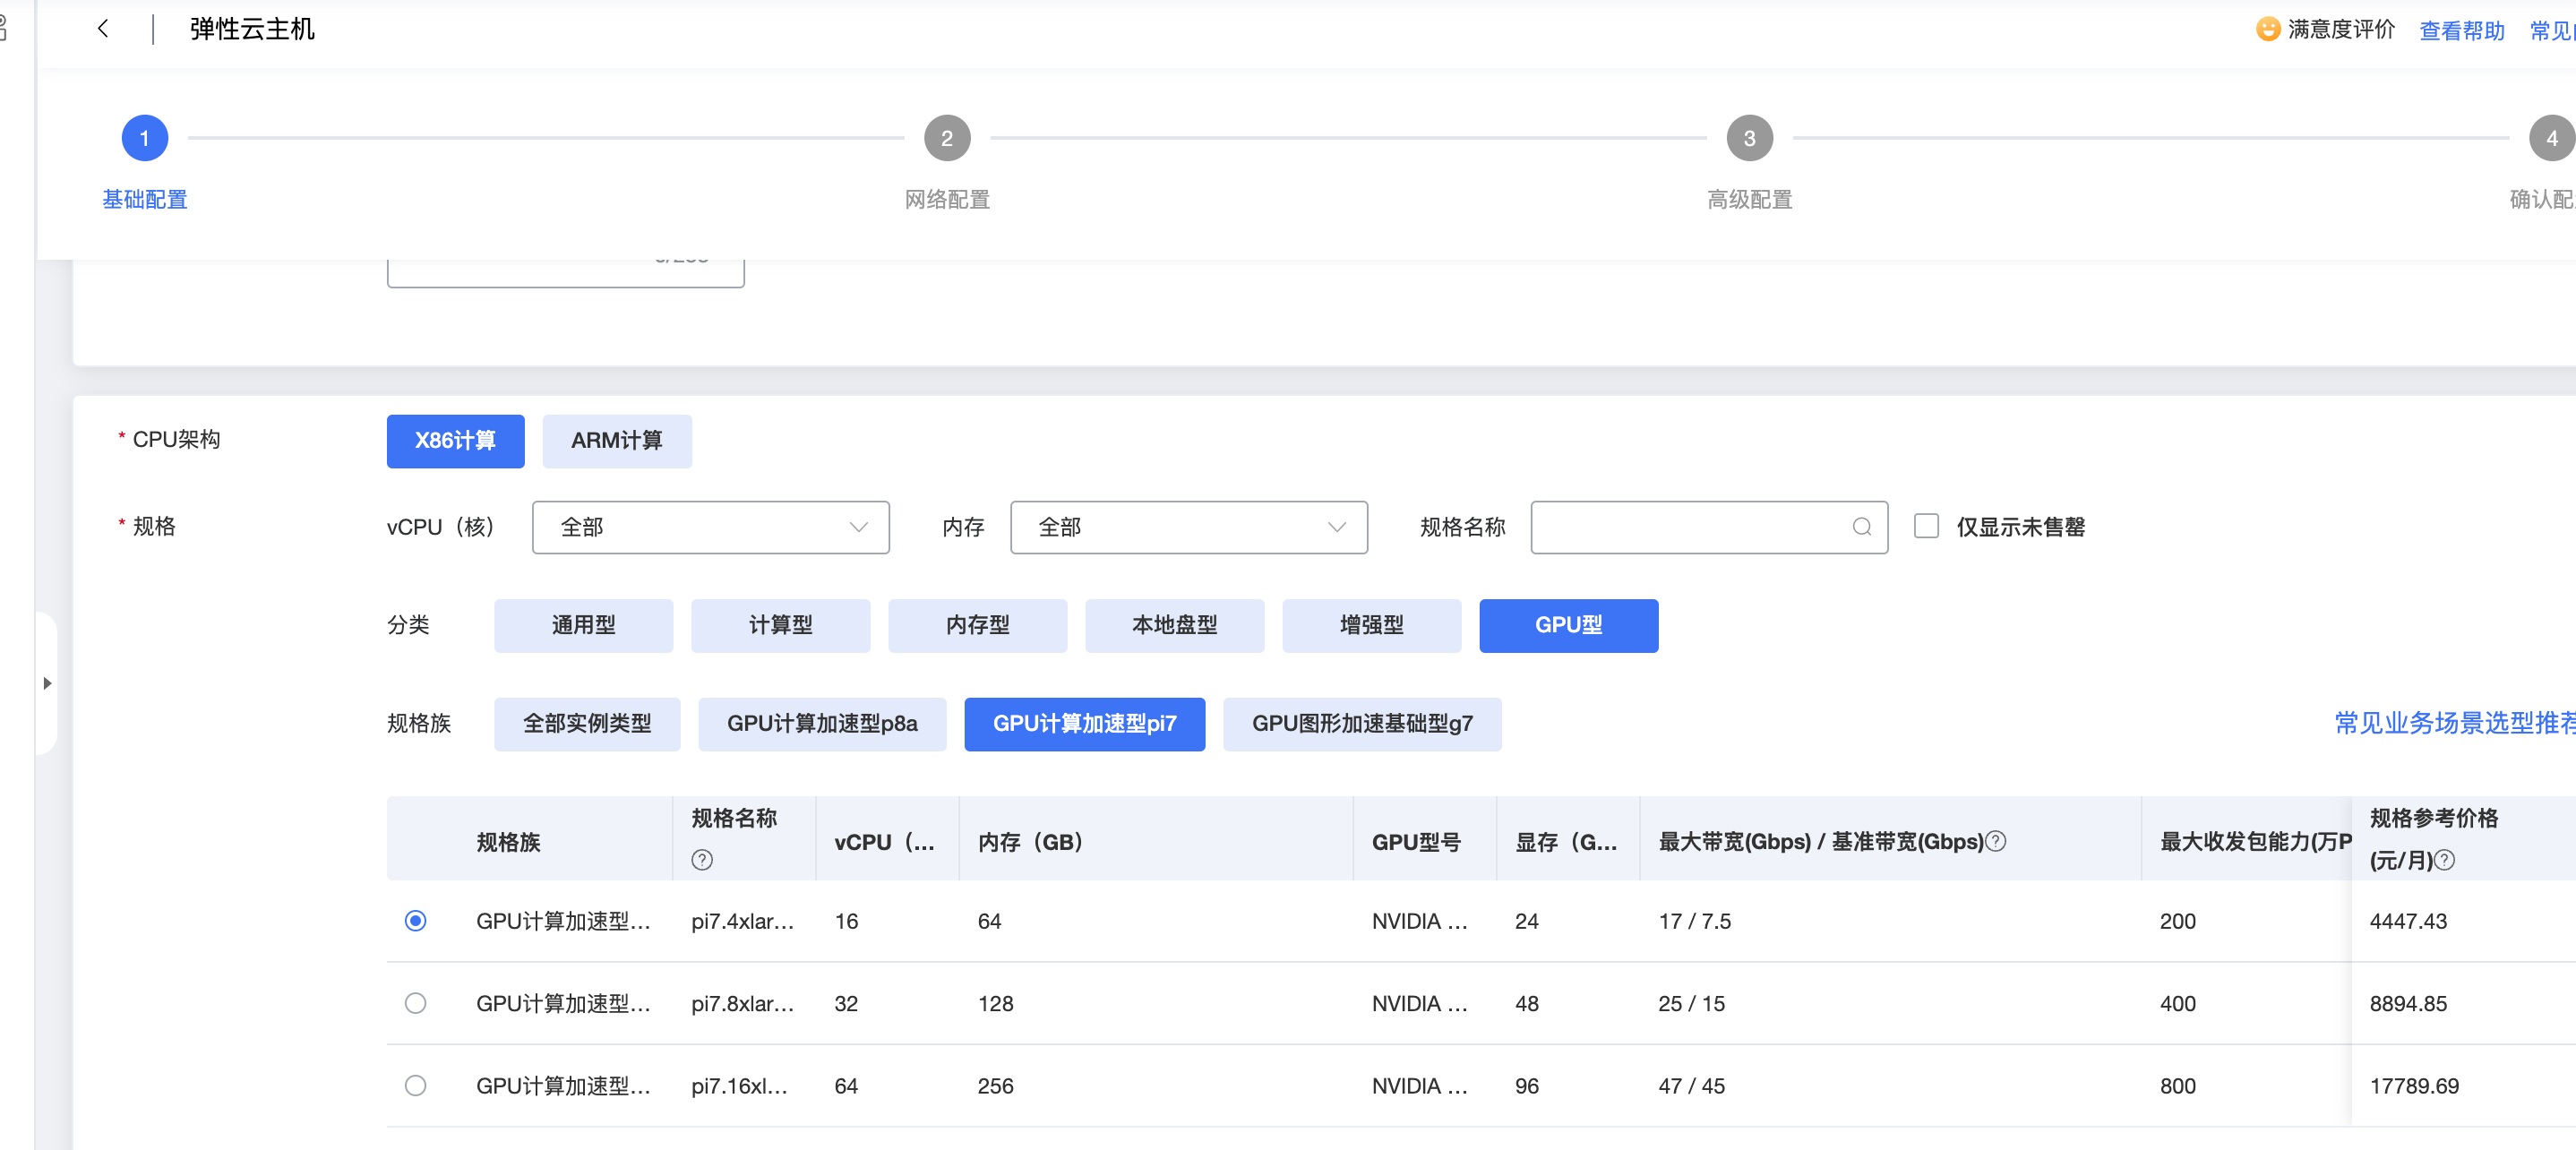The width and height of the screenshot is (2576, 1150).
Task: Click the 基础配置 step label
Action: 145,199
